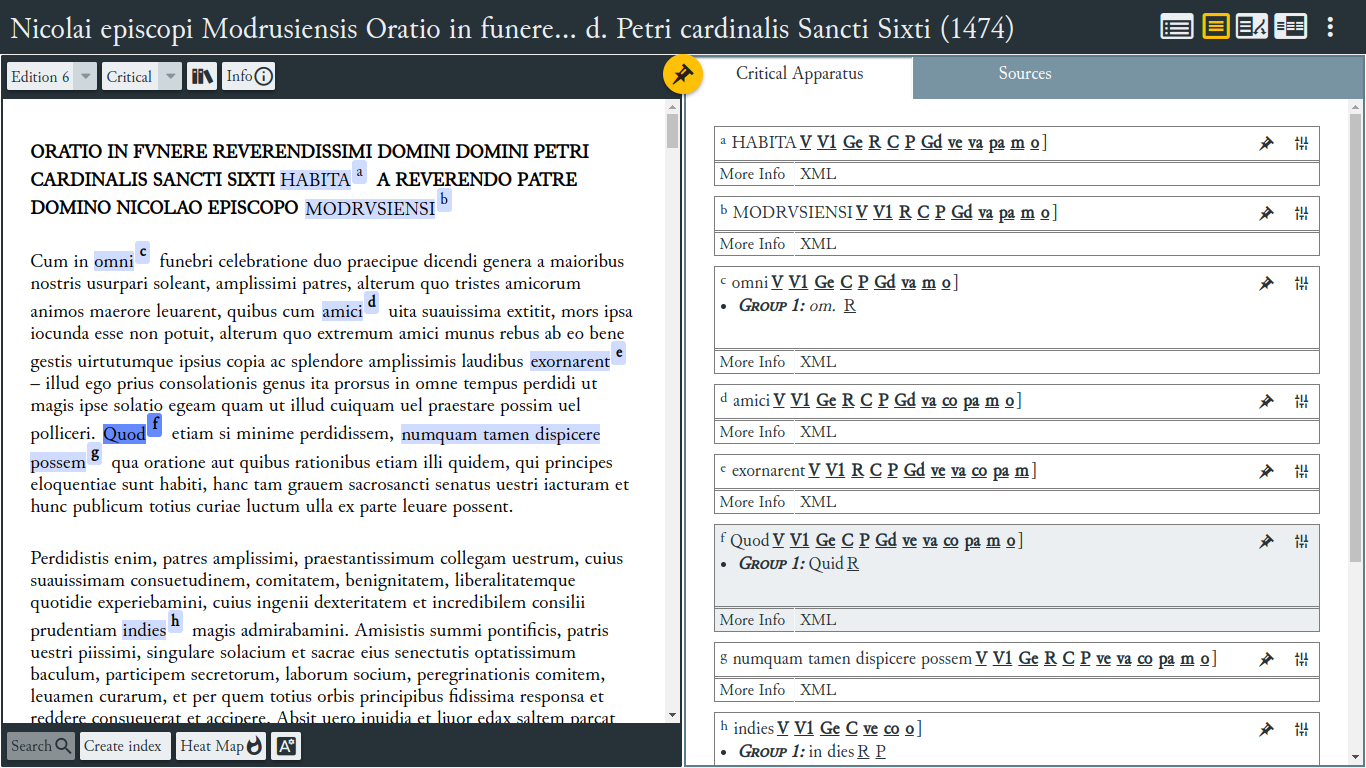Toggle the Heat Map button
The image size is (1366, 768).
(221, 746)
